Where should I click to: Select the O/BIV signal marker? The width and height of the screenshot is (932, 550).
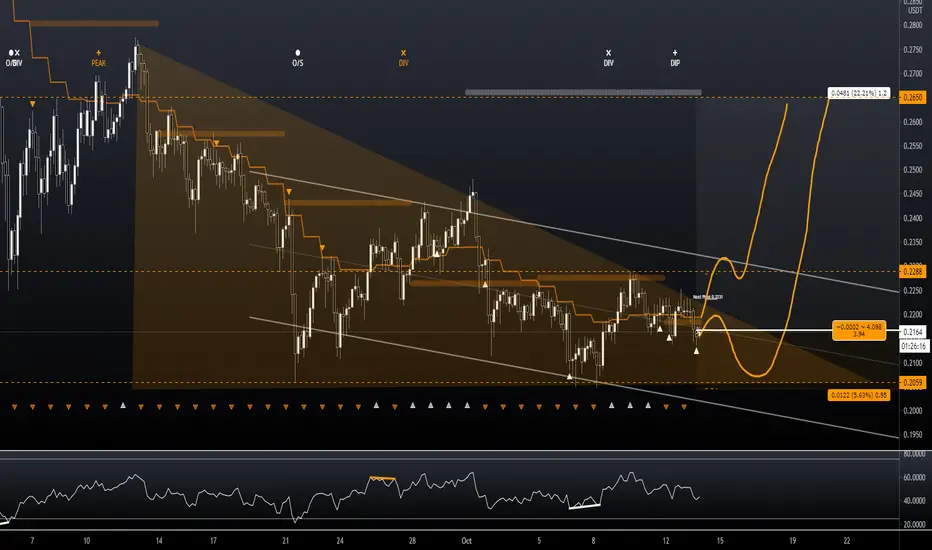[x=14, y=58]
